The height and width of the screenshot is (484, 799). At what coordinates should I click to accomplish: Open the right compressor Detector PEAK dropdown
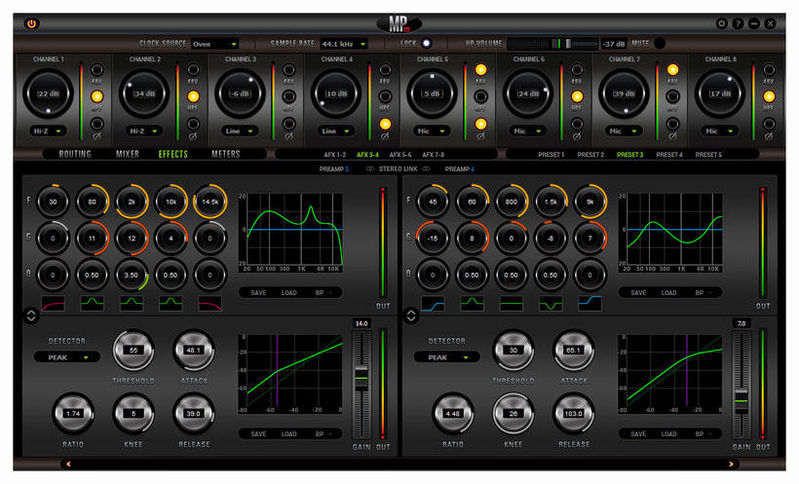coord(447,357)
